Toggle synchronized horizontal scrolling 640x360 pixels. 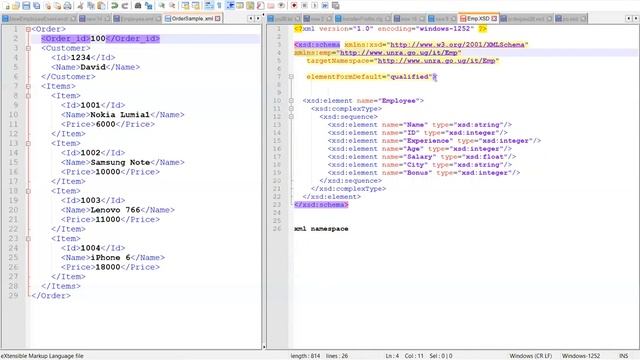pos(196,6)
